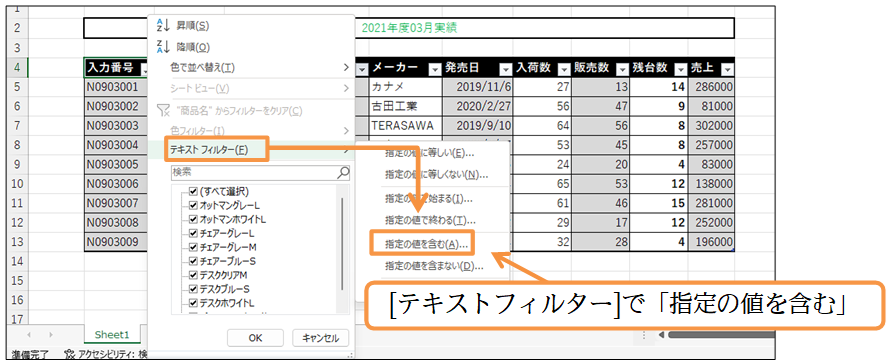Open the 売上 column filter dropdown
The width and height of the screenshot is (889, 363).
727,69
